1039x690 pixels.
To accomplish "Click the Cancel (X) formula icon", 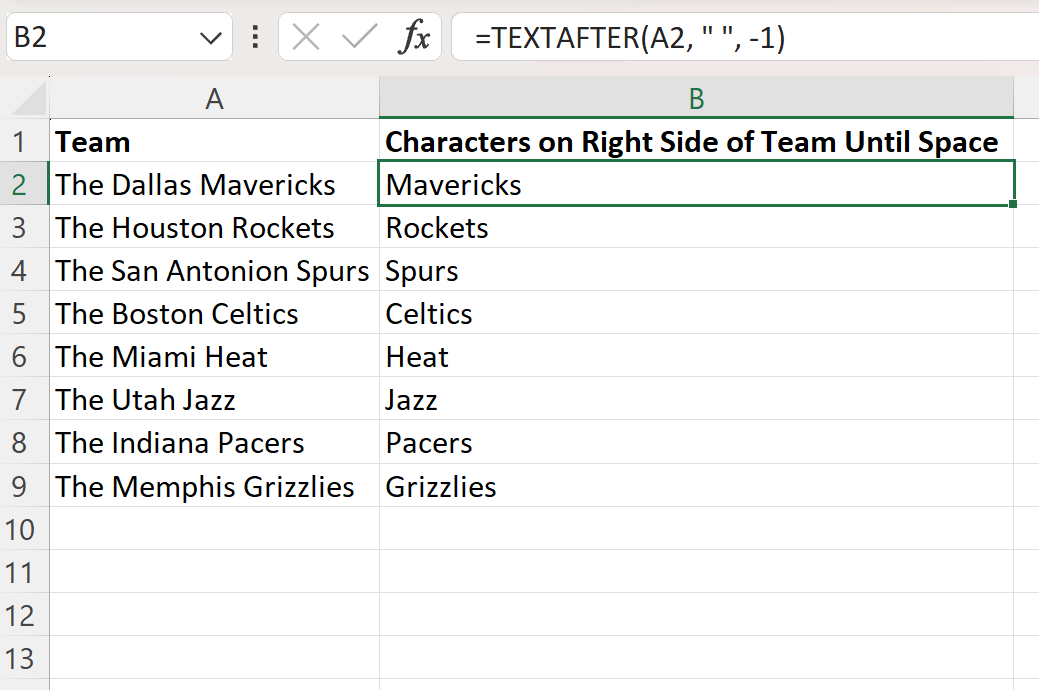I will [305, 37].
